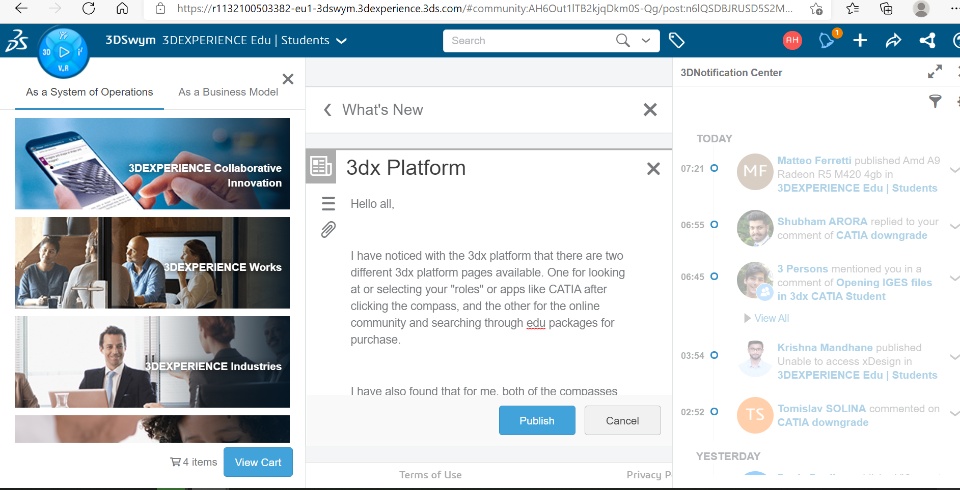Go back from What's New panel
Screen dimensions: 960x490
pyautogui.click(x=328, y=110)
